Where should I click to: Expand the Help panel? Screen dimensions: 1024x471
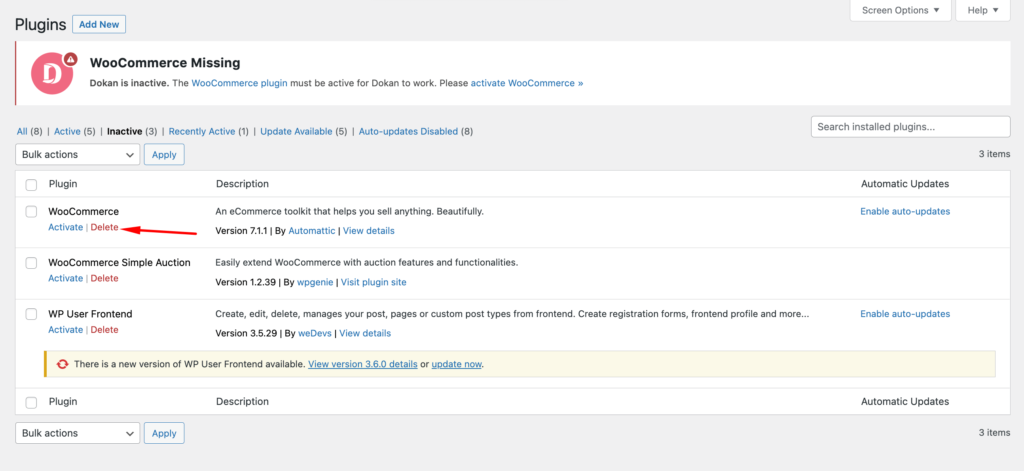click(983, 10)
